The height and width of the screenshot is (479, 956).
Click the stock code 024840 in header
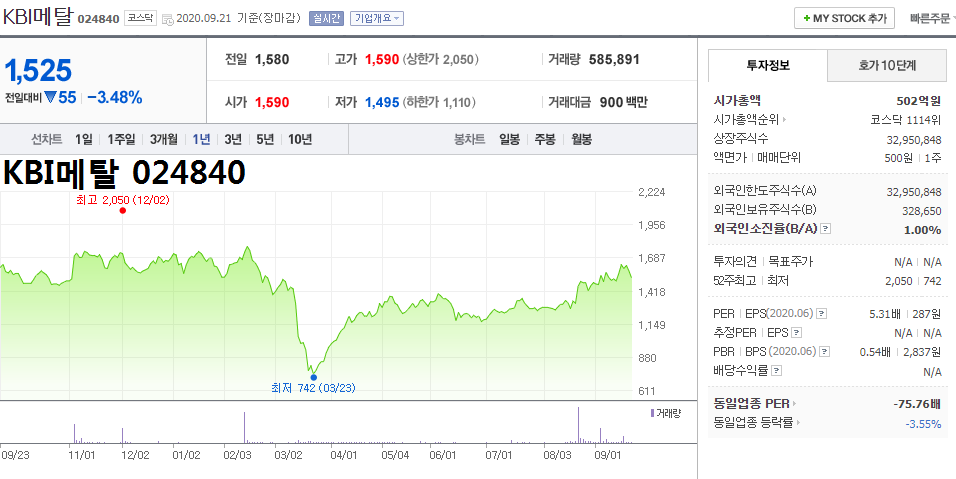98,19
